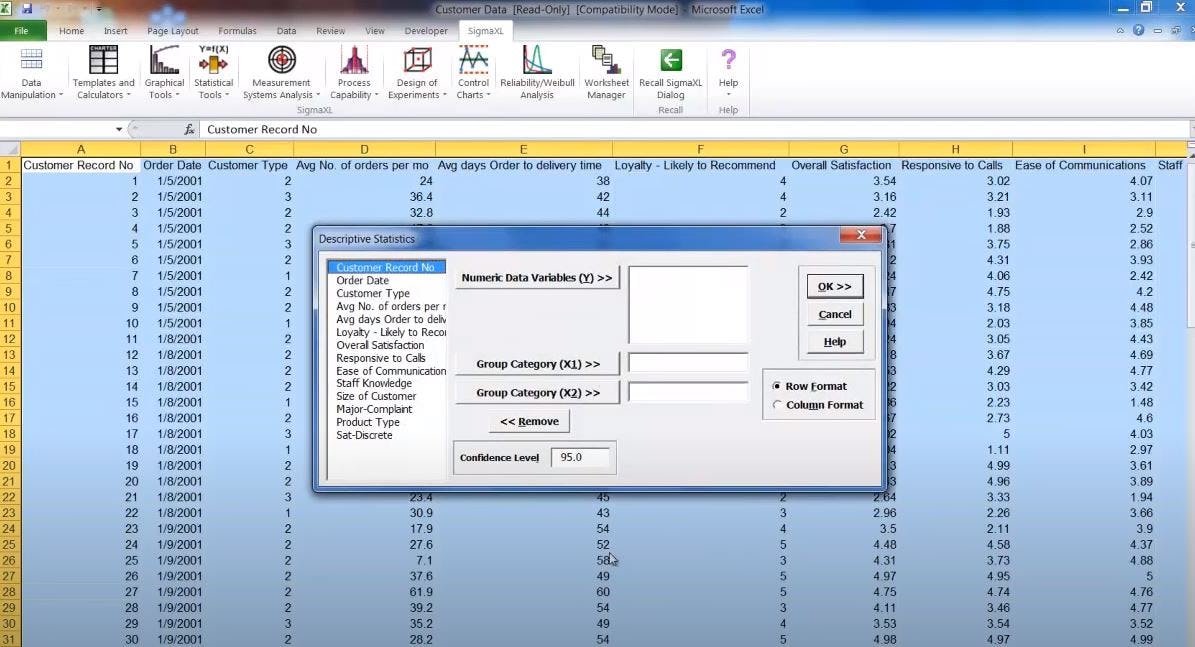
Task: Expand the Name Box dropdown arrow
Action: pos(119,130)
